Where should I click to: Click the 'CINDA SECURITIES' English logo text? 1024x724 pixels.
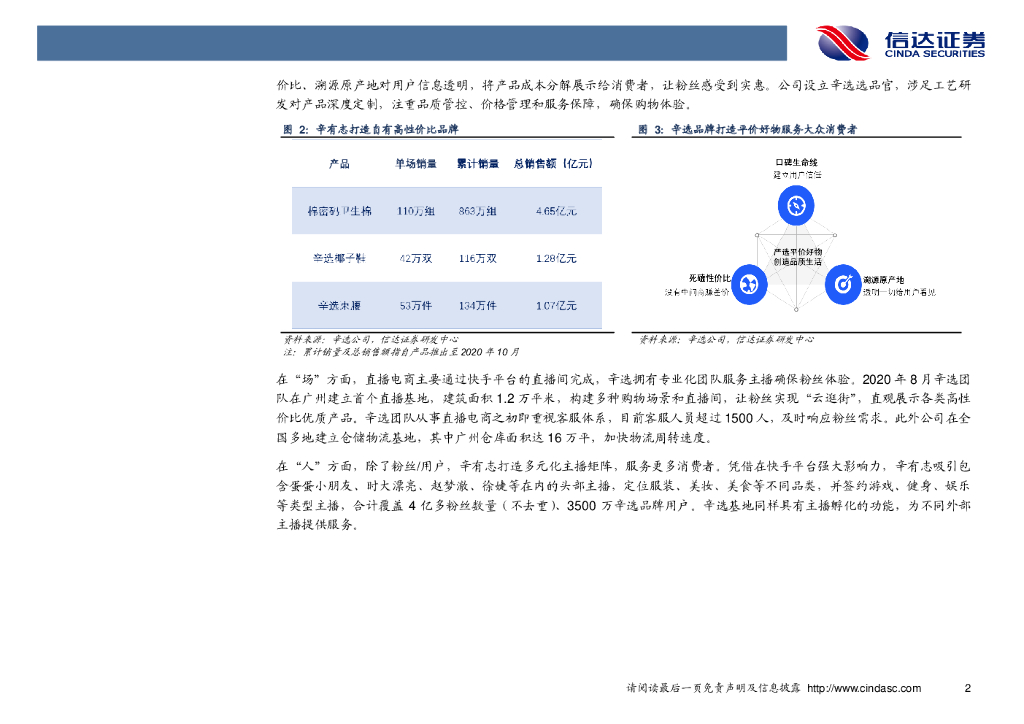pos(935,54)
